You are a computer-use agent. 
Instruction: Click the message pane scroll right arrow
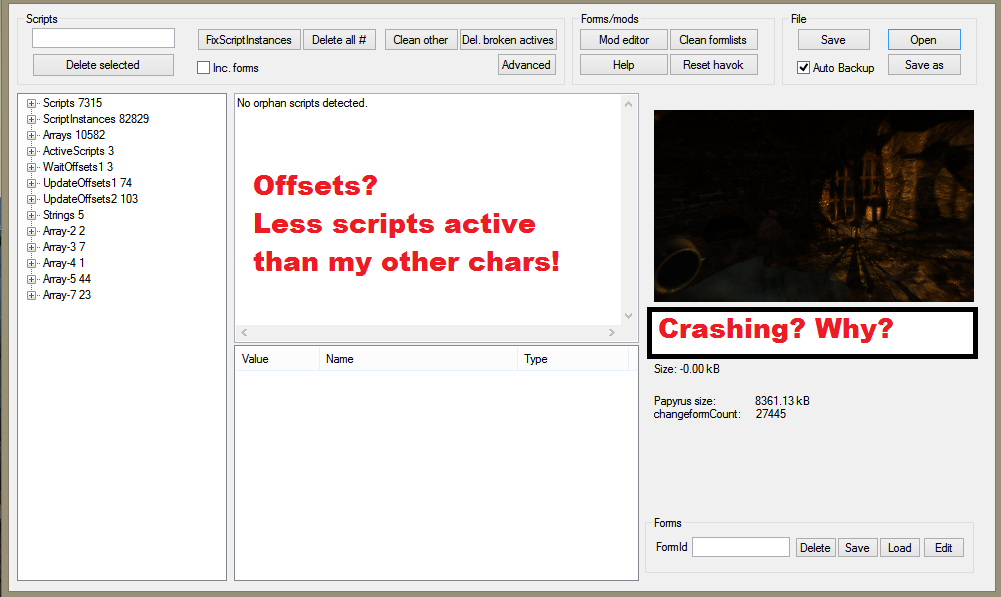coord(612,332)
